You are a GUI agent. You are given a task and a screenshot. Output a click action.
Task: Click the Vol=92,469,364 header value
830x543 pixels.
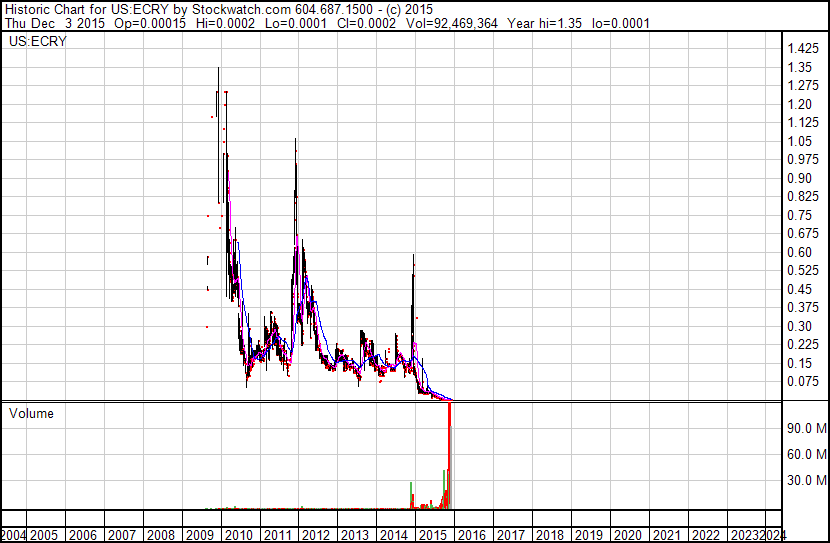pos(452,23)
